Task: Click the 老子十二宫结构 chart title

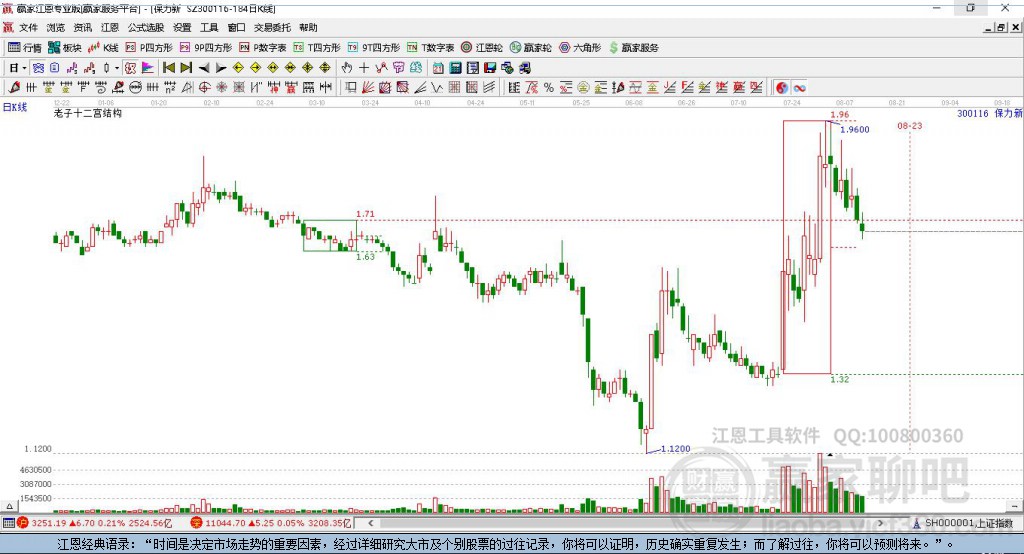Action: point(88,113)
